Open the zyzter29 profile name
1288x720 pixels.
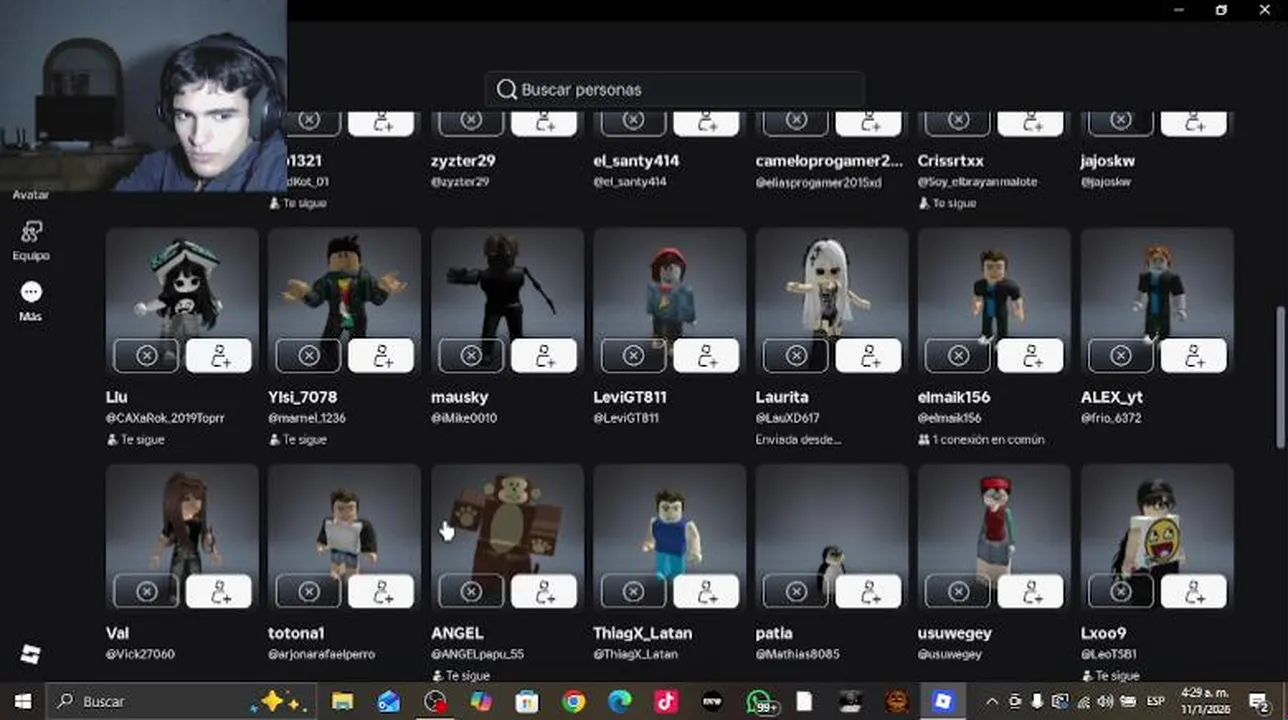pyautogui.click(x=463, y=160)
